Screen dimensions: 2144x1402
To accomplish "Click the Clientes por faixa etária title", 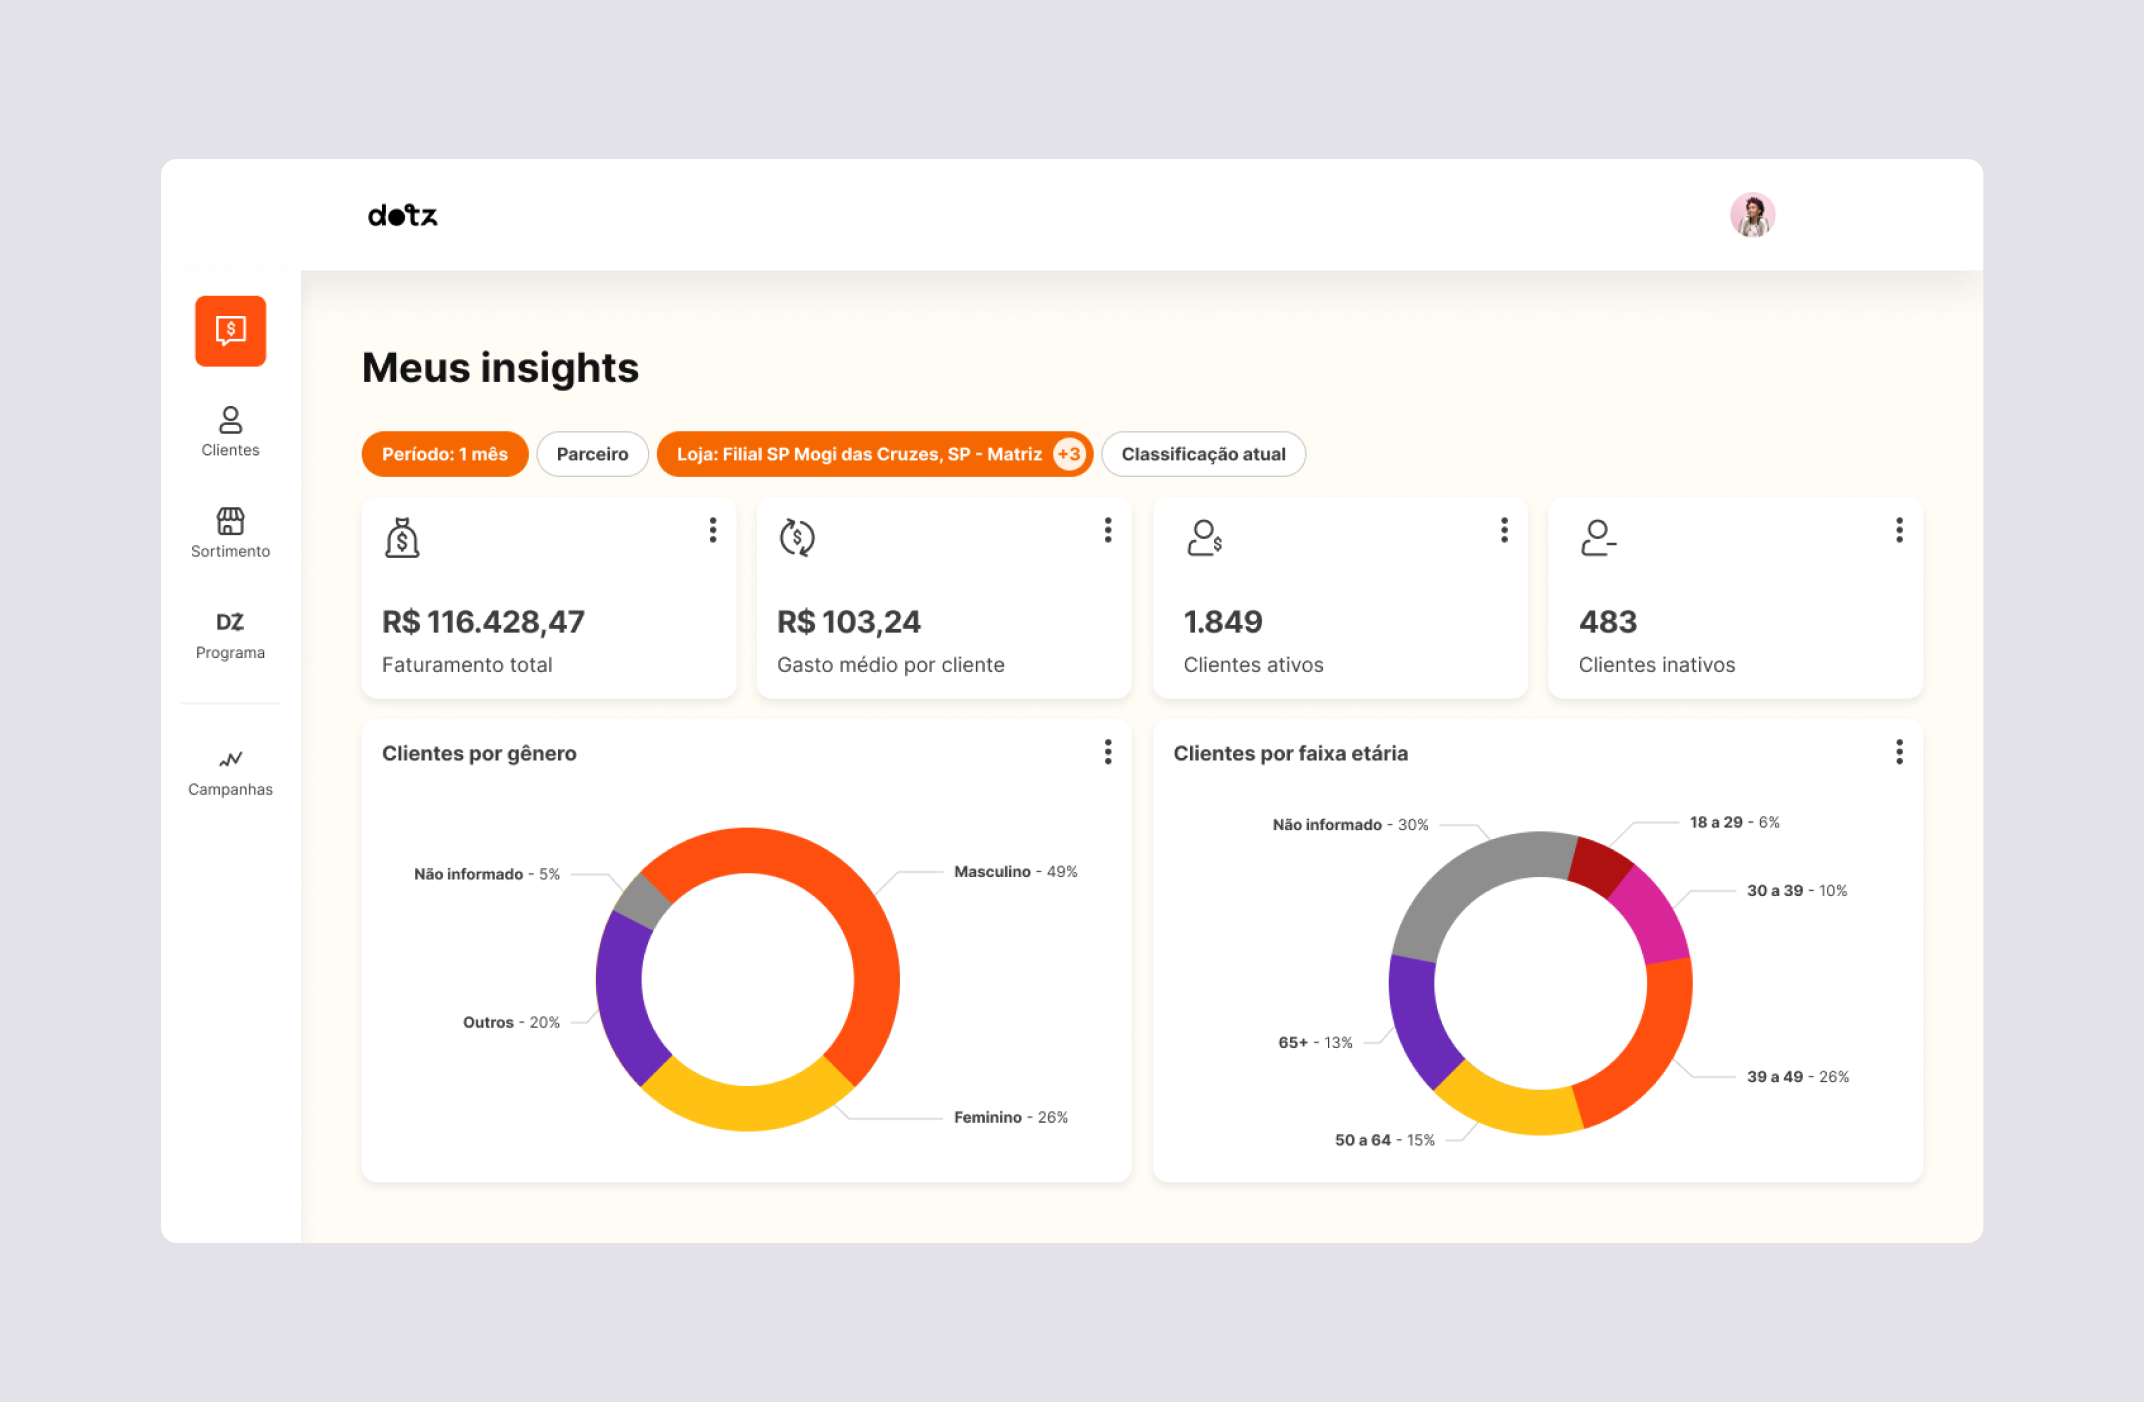I will (1290, 753).
